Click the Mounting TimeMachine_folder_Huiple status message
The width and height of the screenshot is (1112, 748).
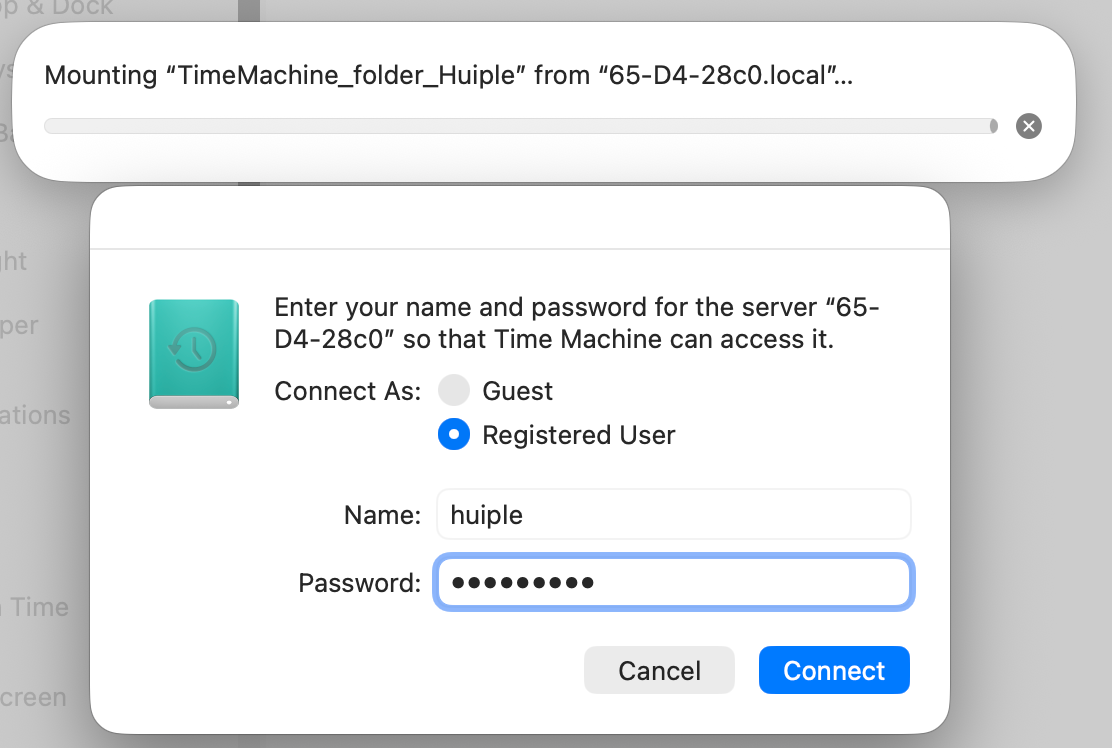[448, 76]
